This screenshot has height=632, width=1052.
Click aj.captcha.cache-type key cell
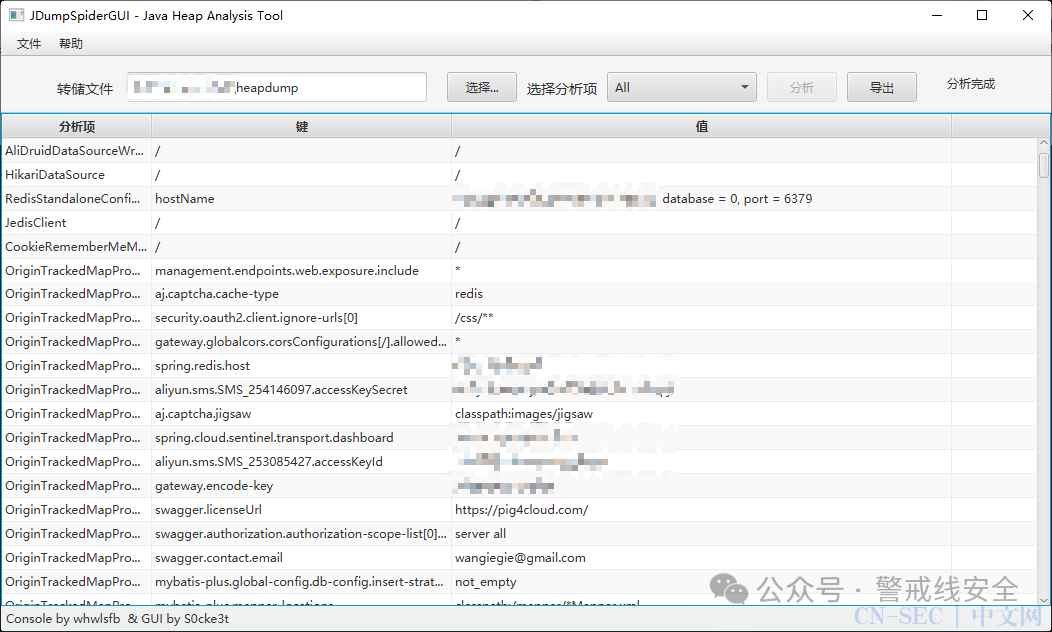(302, 294)
